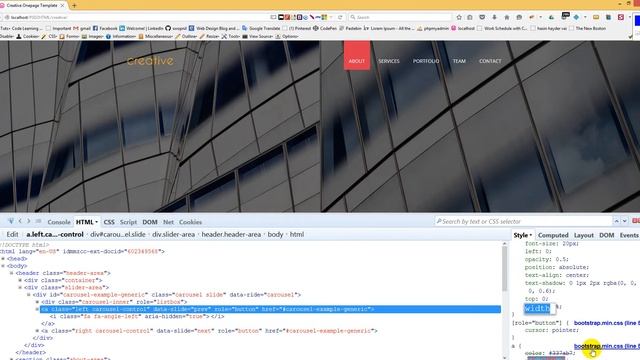Click the TEAM navigation link

tap(459, 61)
